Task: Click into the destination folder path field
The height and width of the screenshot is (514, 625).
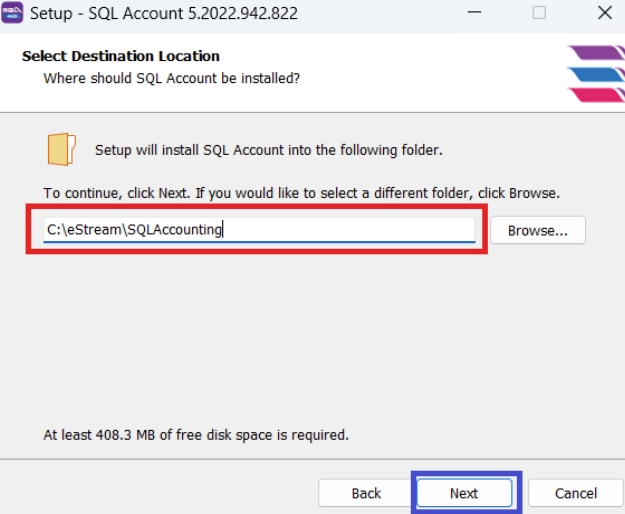Action: pyautogui.click(x=258, y=229)
